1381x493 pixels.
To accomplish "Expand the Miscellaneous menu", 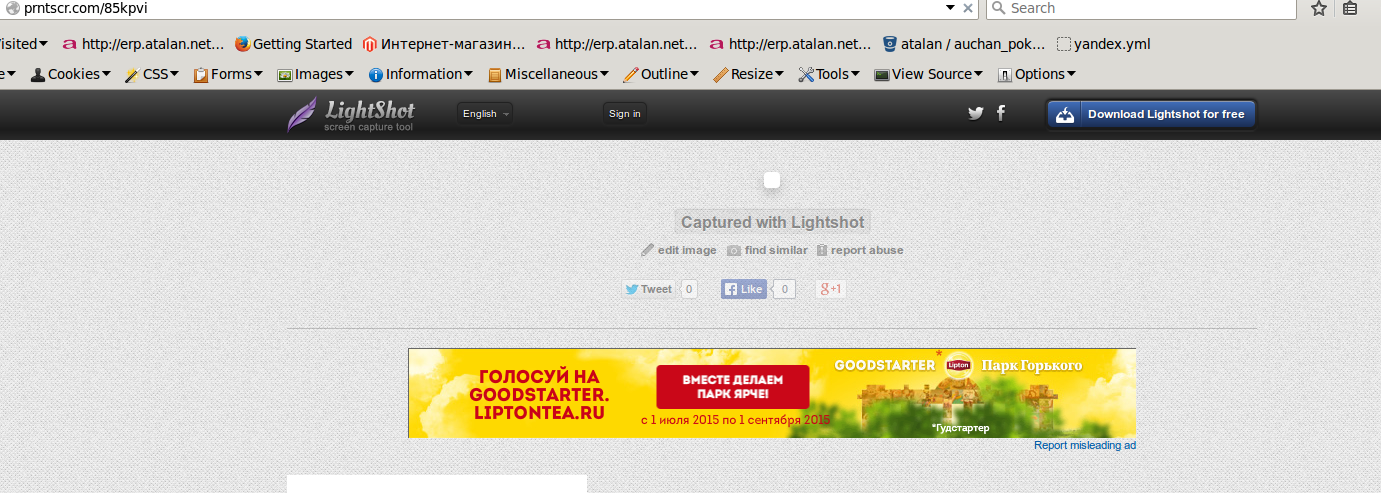I will point(604,74).
